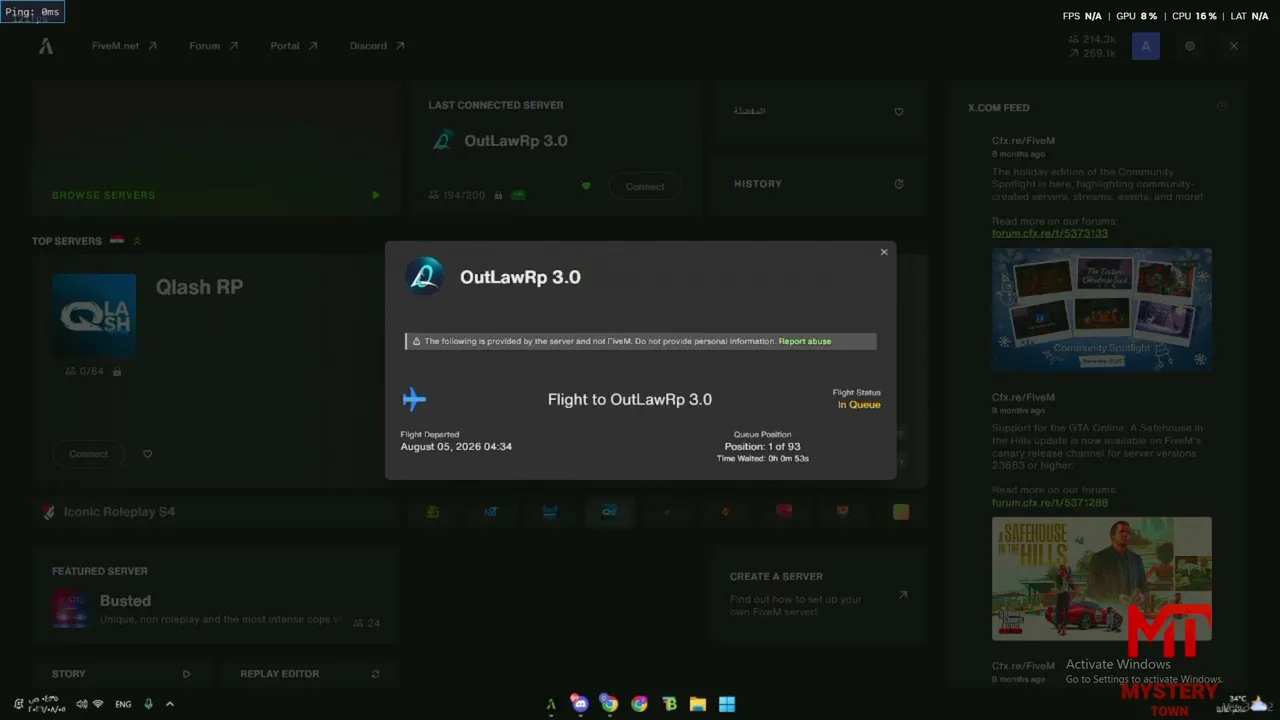Open FiveM settings via the gear icon
Screen dimensions: 1280x720
pos(1190,46)
